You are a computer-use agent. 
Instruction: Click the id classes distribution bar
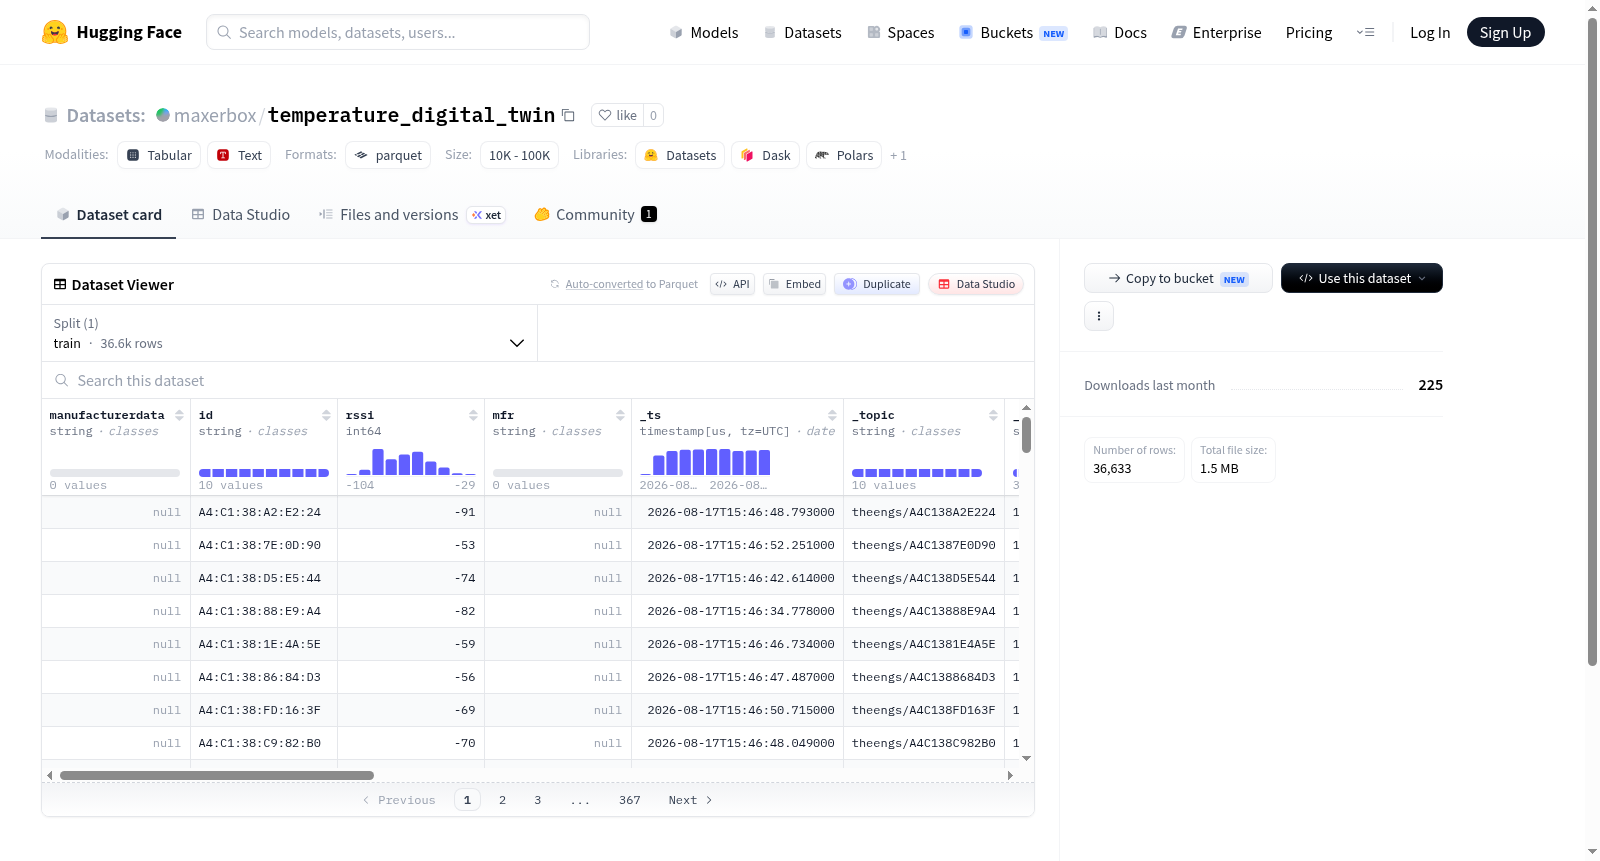point(264,472)
